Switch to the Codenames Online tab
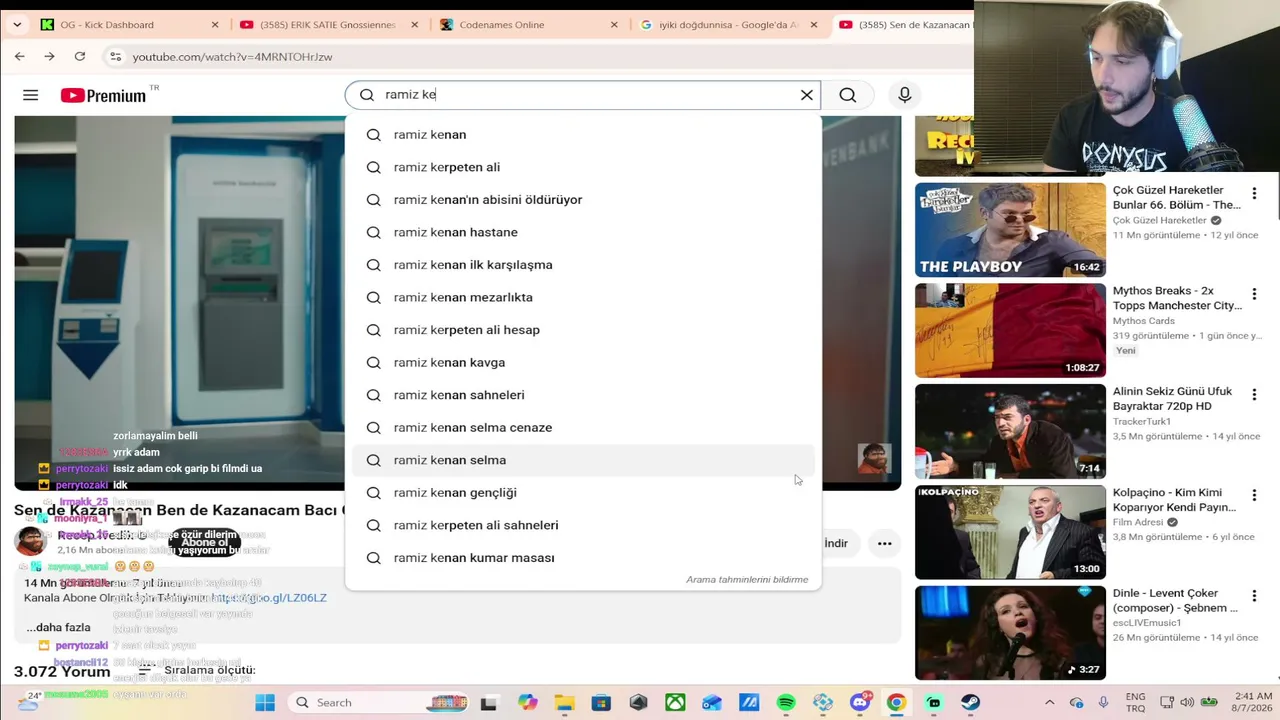The width and height of the screenshot is (1280, 720). coord(530,24)
